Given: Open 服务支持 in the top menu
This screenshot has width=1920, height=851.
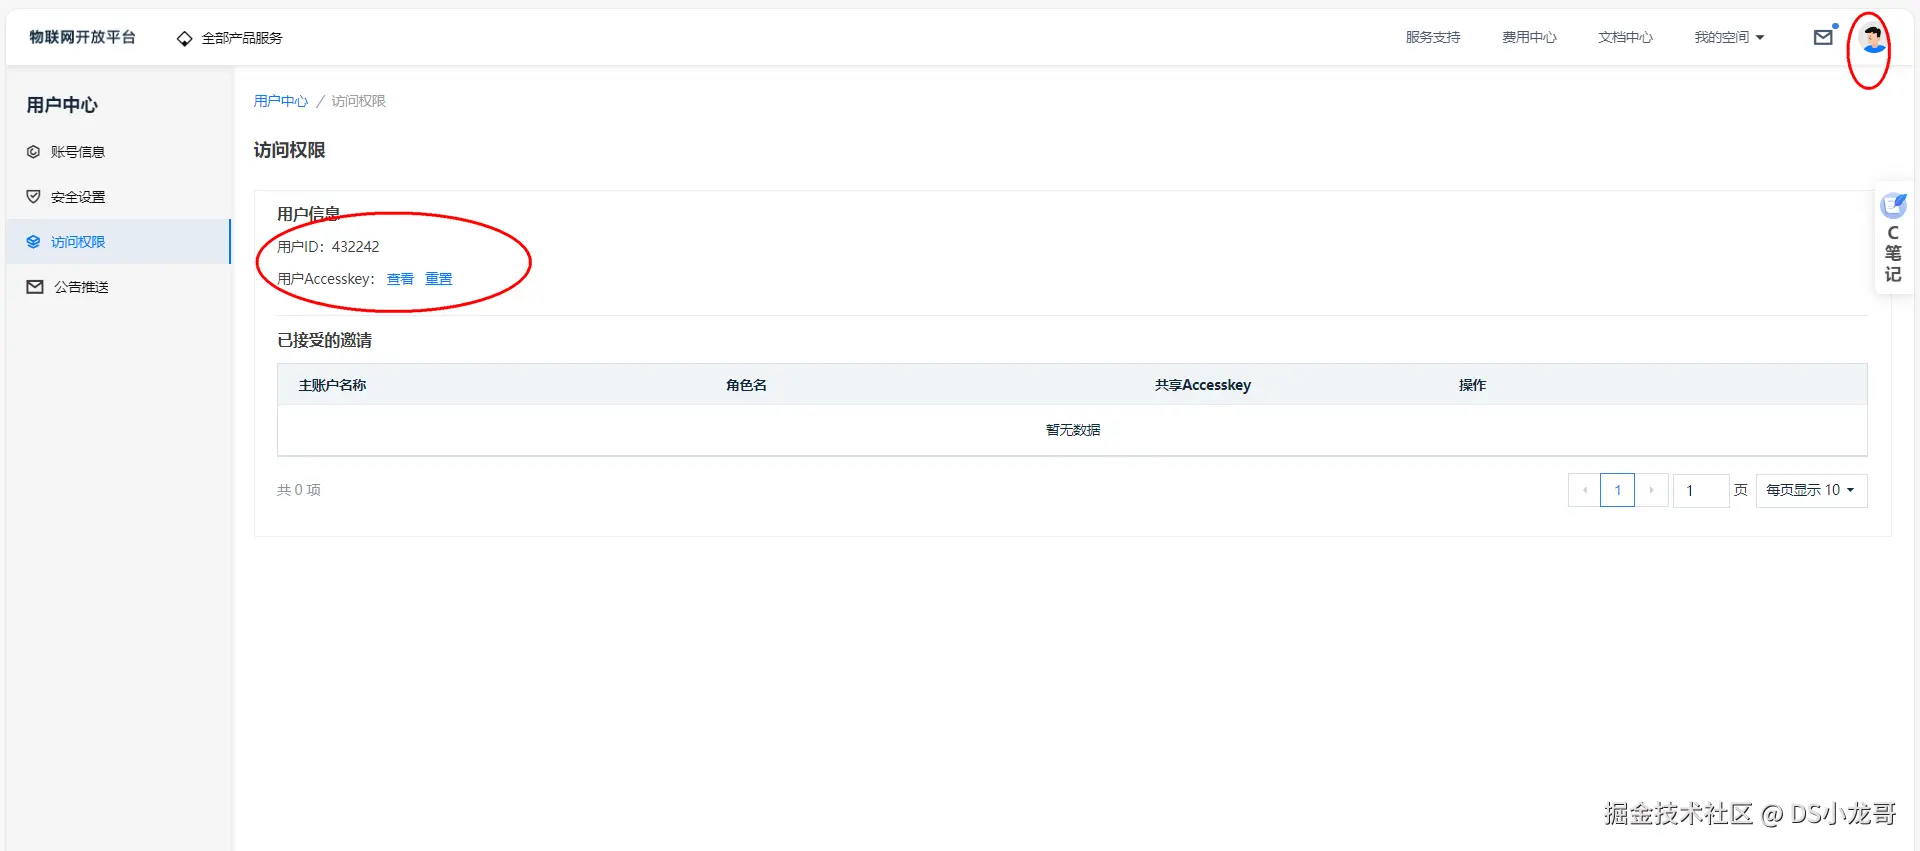Looking at the screenshot, I should [1433, 38].
